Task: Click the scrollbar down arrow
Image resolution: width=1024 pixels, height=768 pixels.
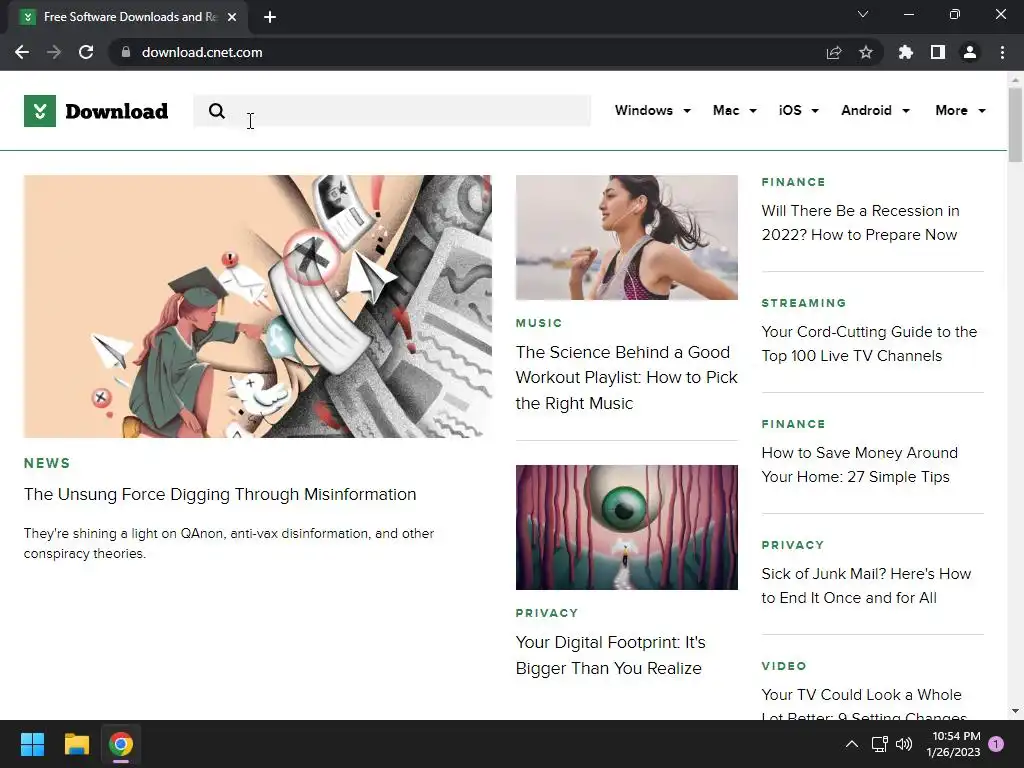Action: tap(1015, 711)
